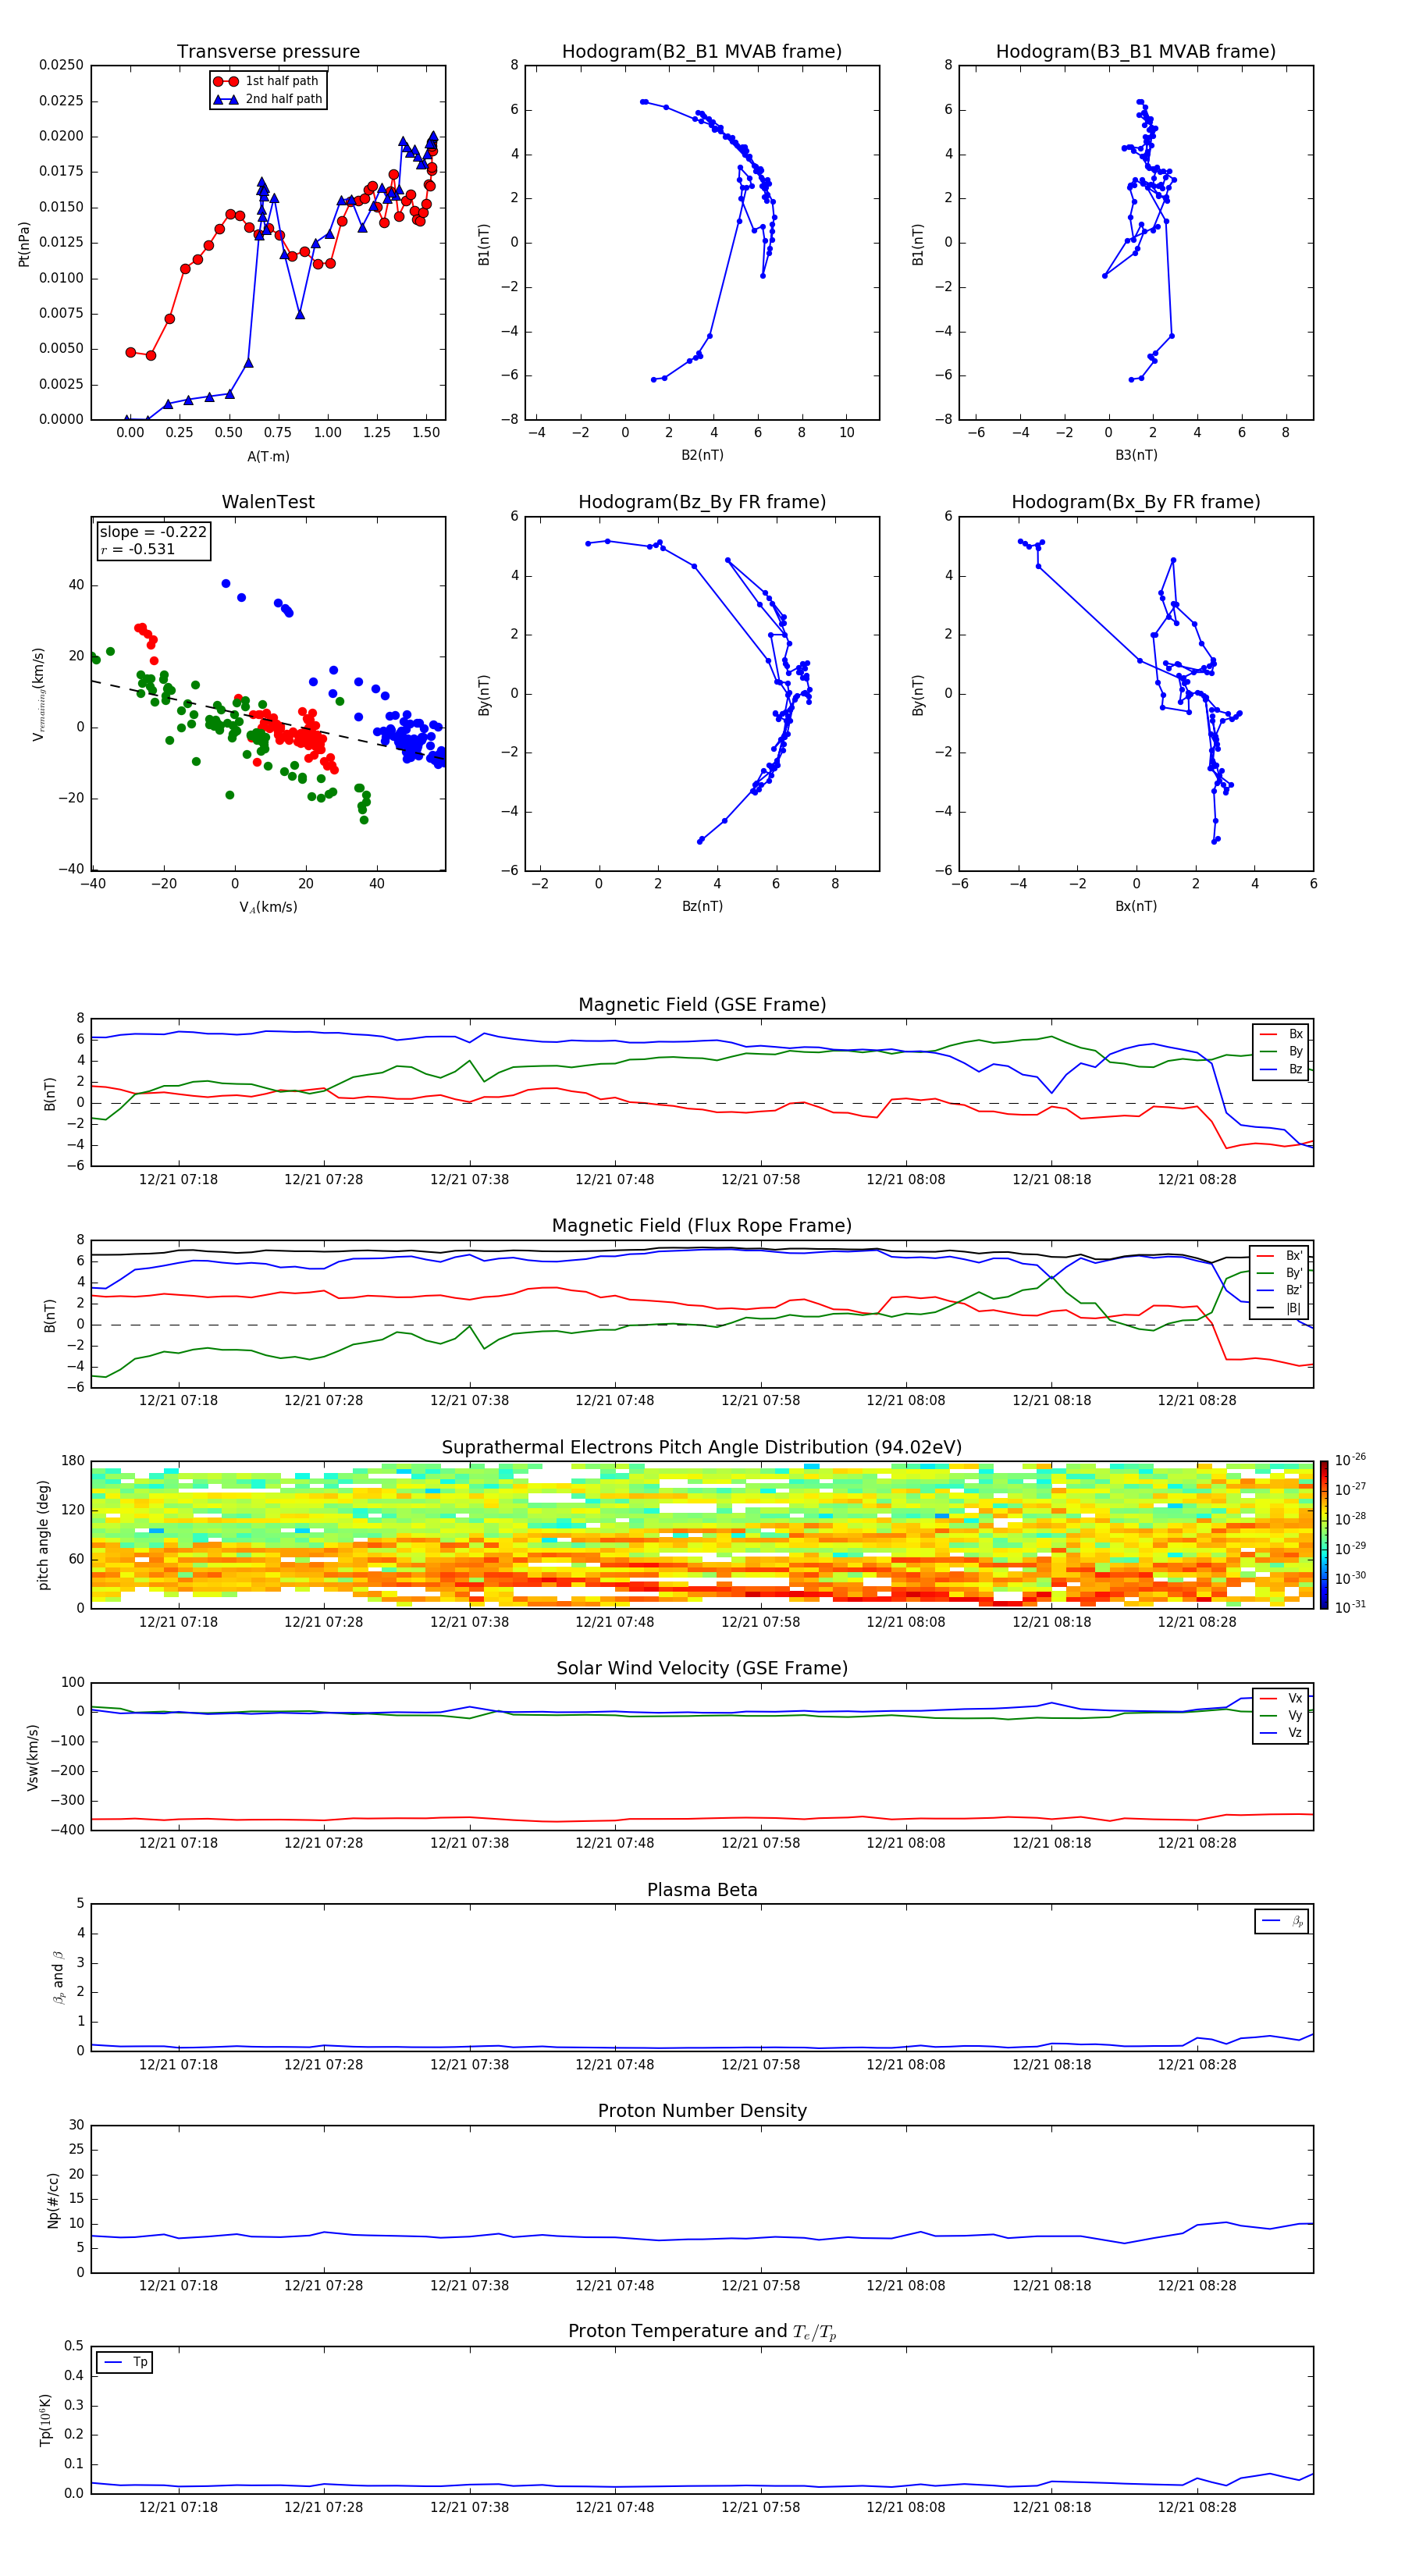Viewport: 1405px width, 2576px height.
Task: Click the "Solar Wind Velocity (GSE Frame)" title
Action: [x=702, y=1668]
